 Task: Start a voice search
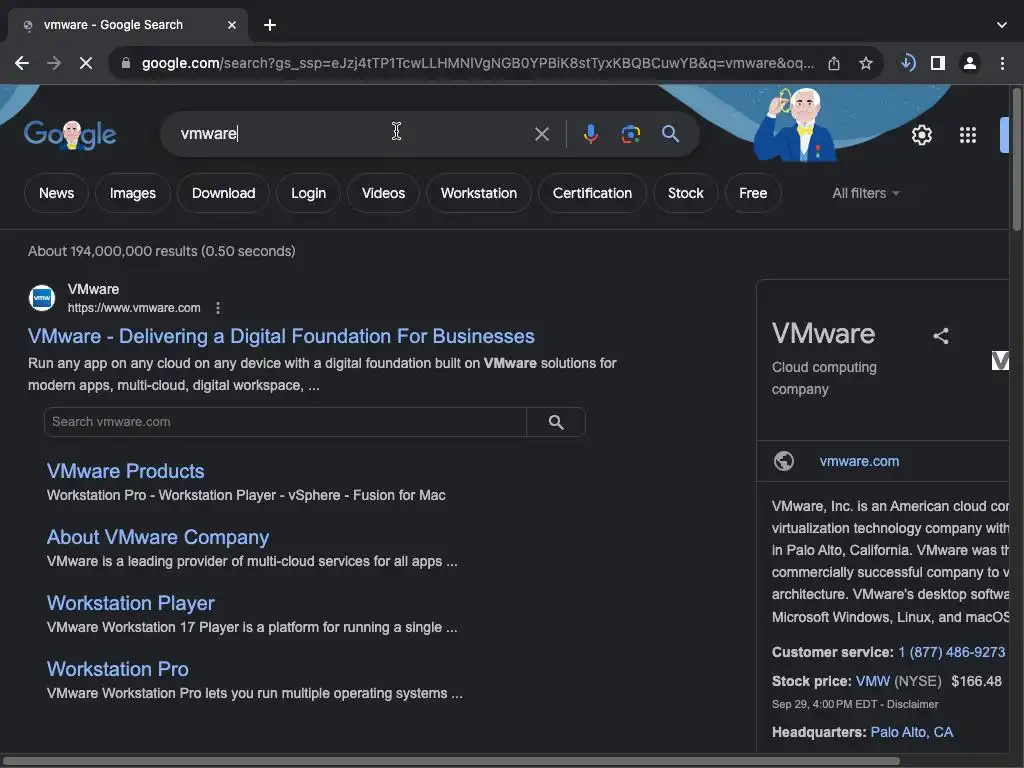tap(590, 134)
